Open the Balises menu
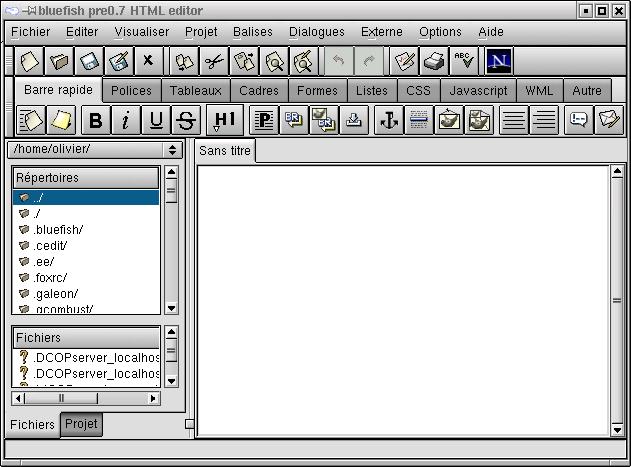Screen dimensions: 631x467 (x=252, y=32)
